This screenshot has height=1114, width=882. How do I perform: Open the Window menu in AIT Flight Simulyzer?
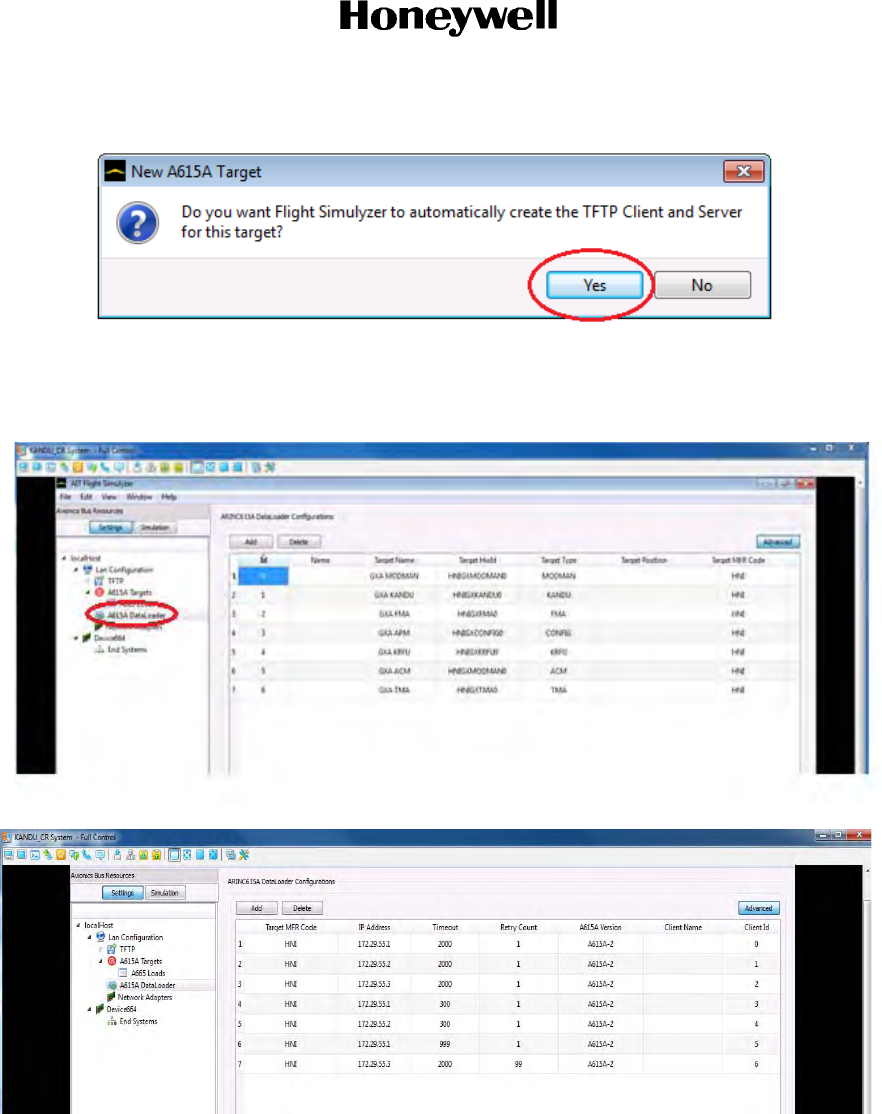click(139, 497)
